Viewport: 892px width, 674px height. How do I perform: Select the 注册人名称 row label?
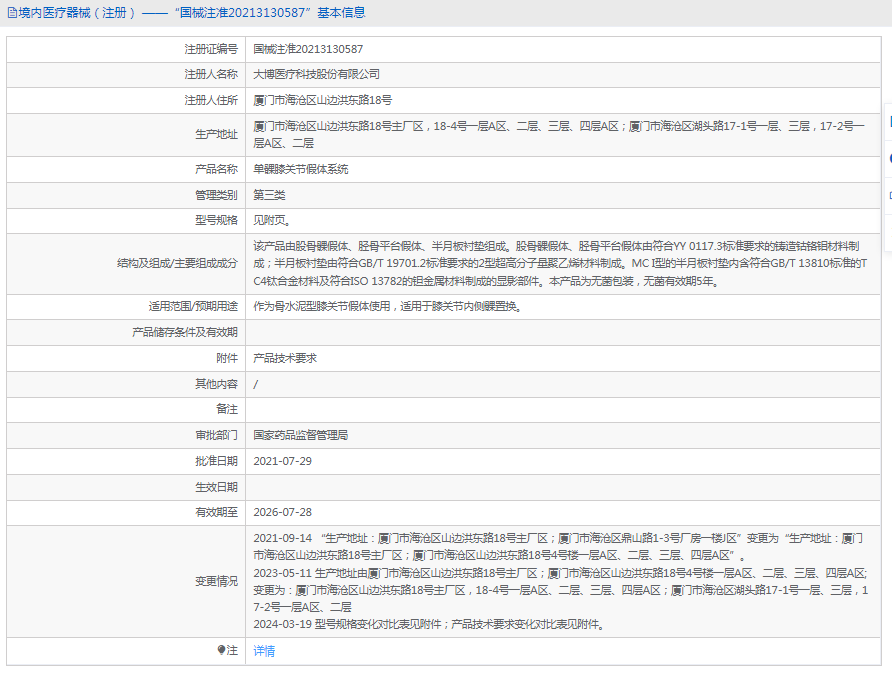click(x=211, y=75)
